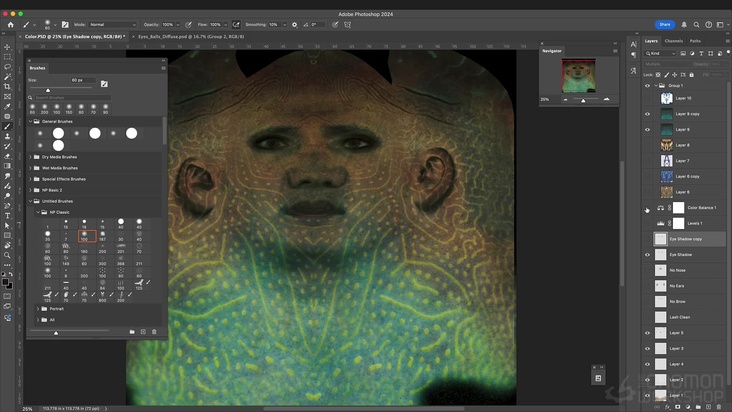Collapse the General Brushes group

[31, 121]
